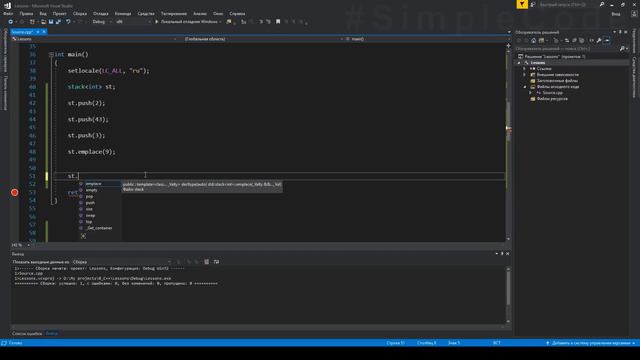Click the show all files icon in Solution Explorer
Image resolution: width=640 pixels, height=360 pixels.
(x=582, y=40)
